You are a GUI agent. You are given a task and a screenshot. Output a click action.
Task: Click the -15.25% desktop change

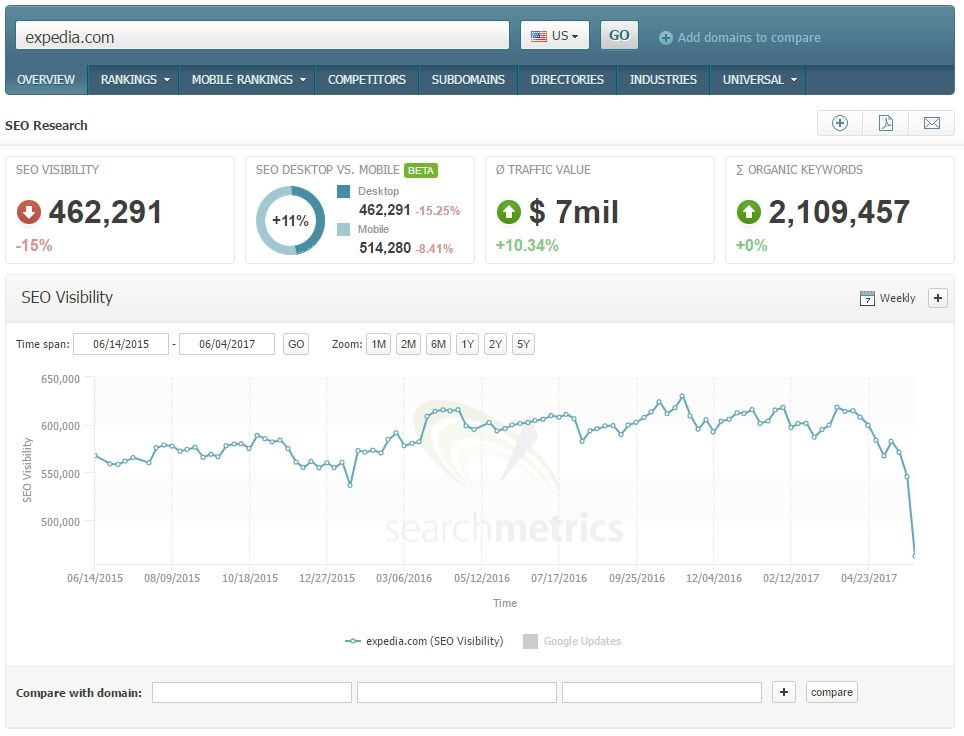[x=438, y=210]
